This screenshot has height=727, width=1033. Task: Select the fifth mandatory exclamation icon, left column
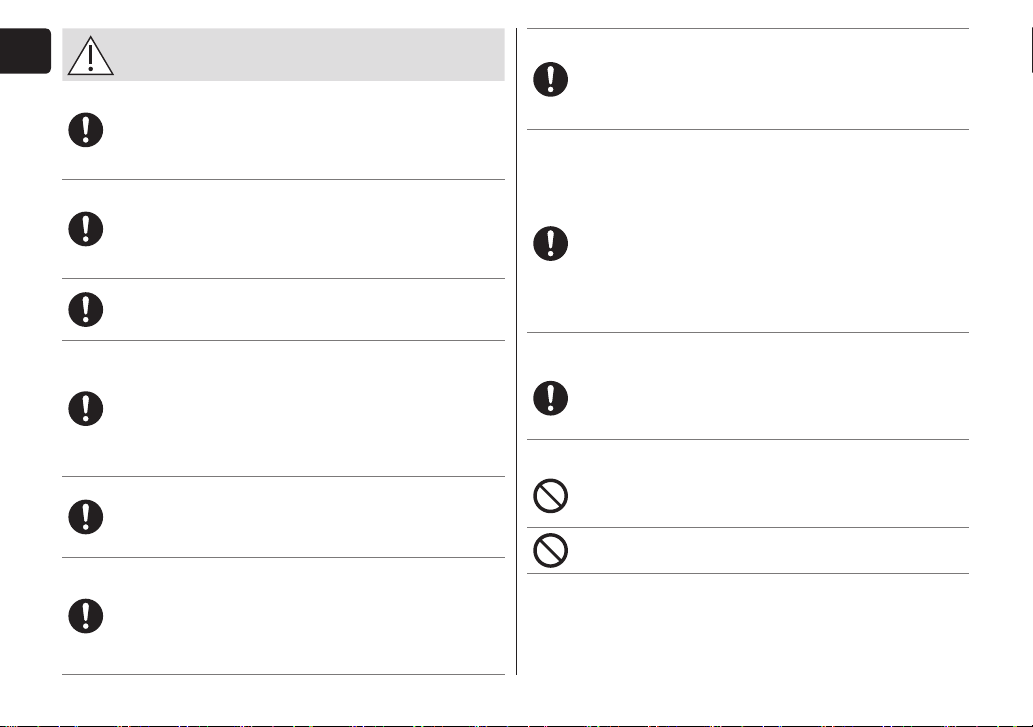pos(86,517)
